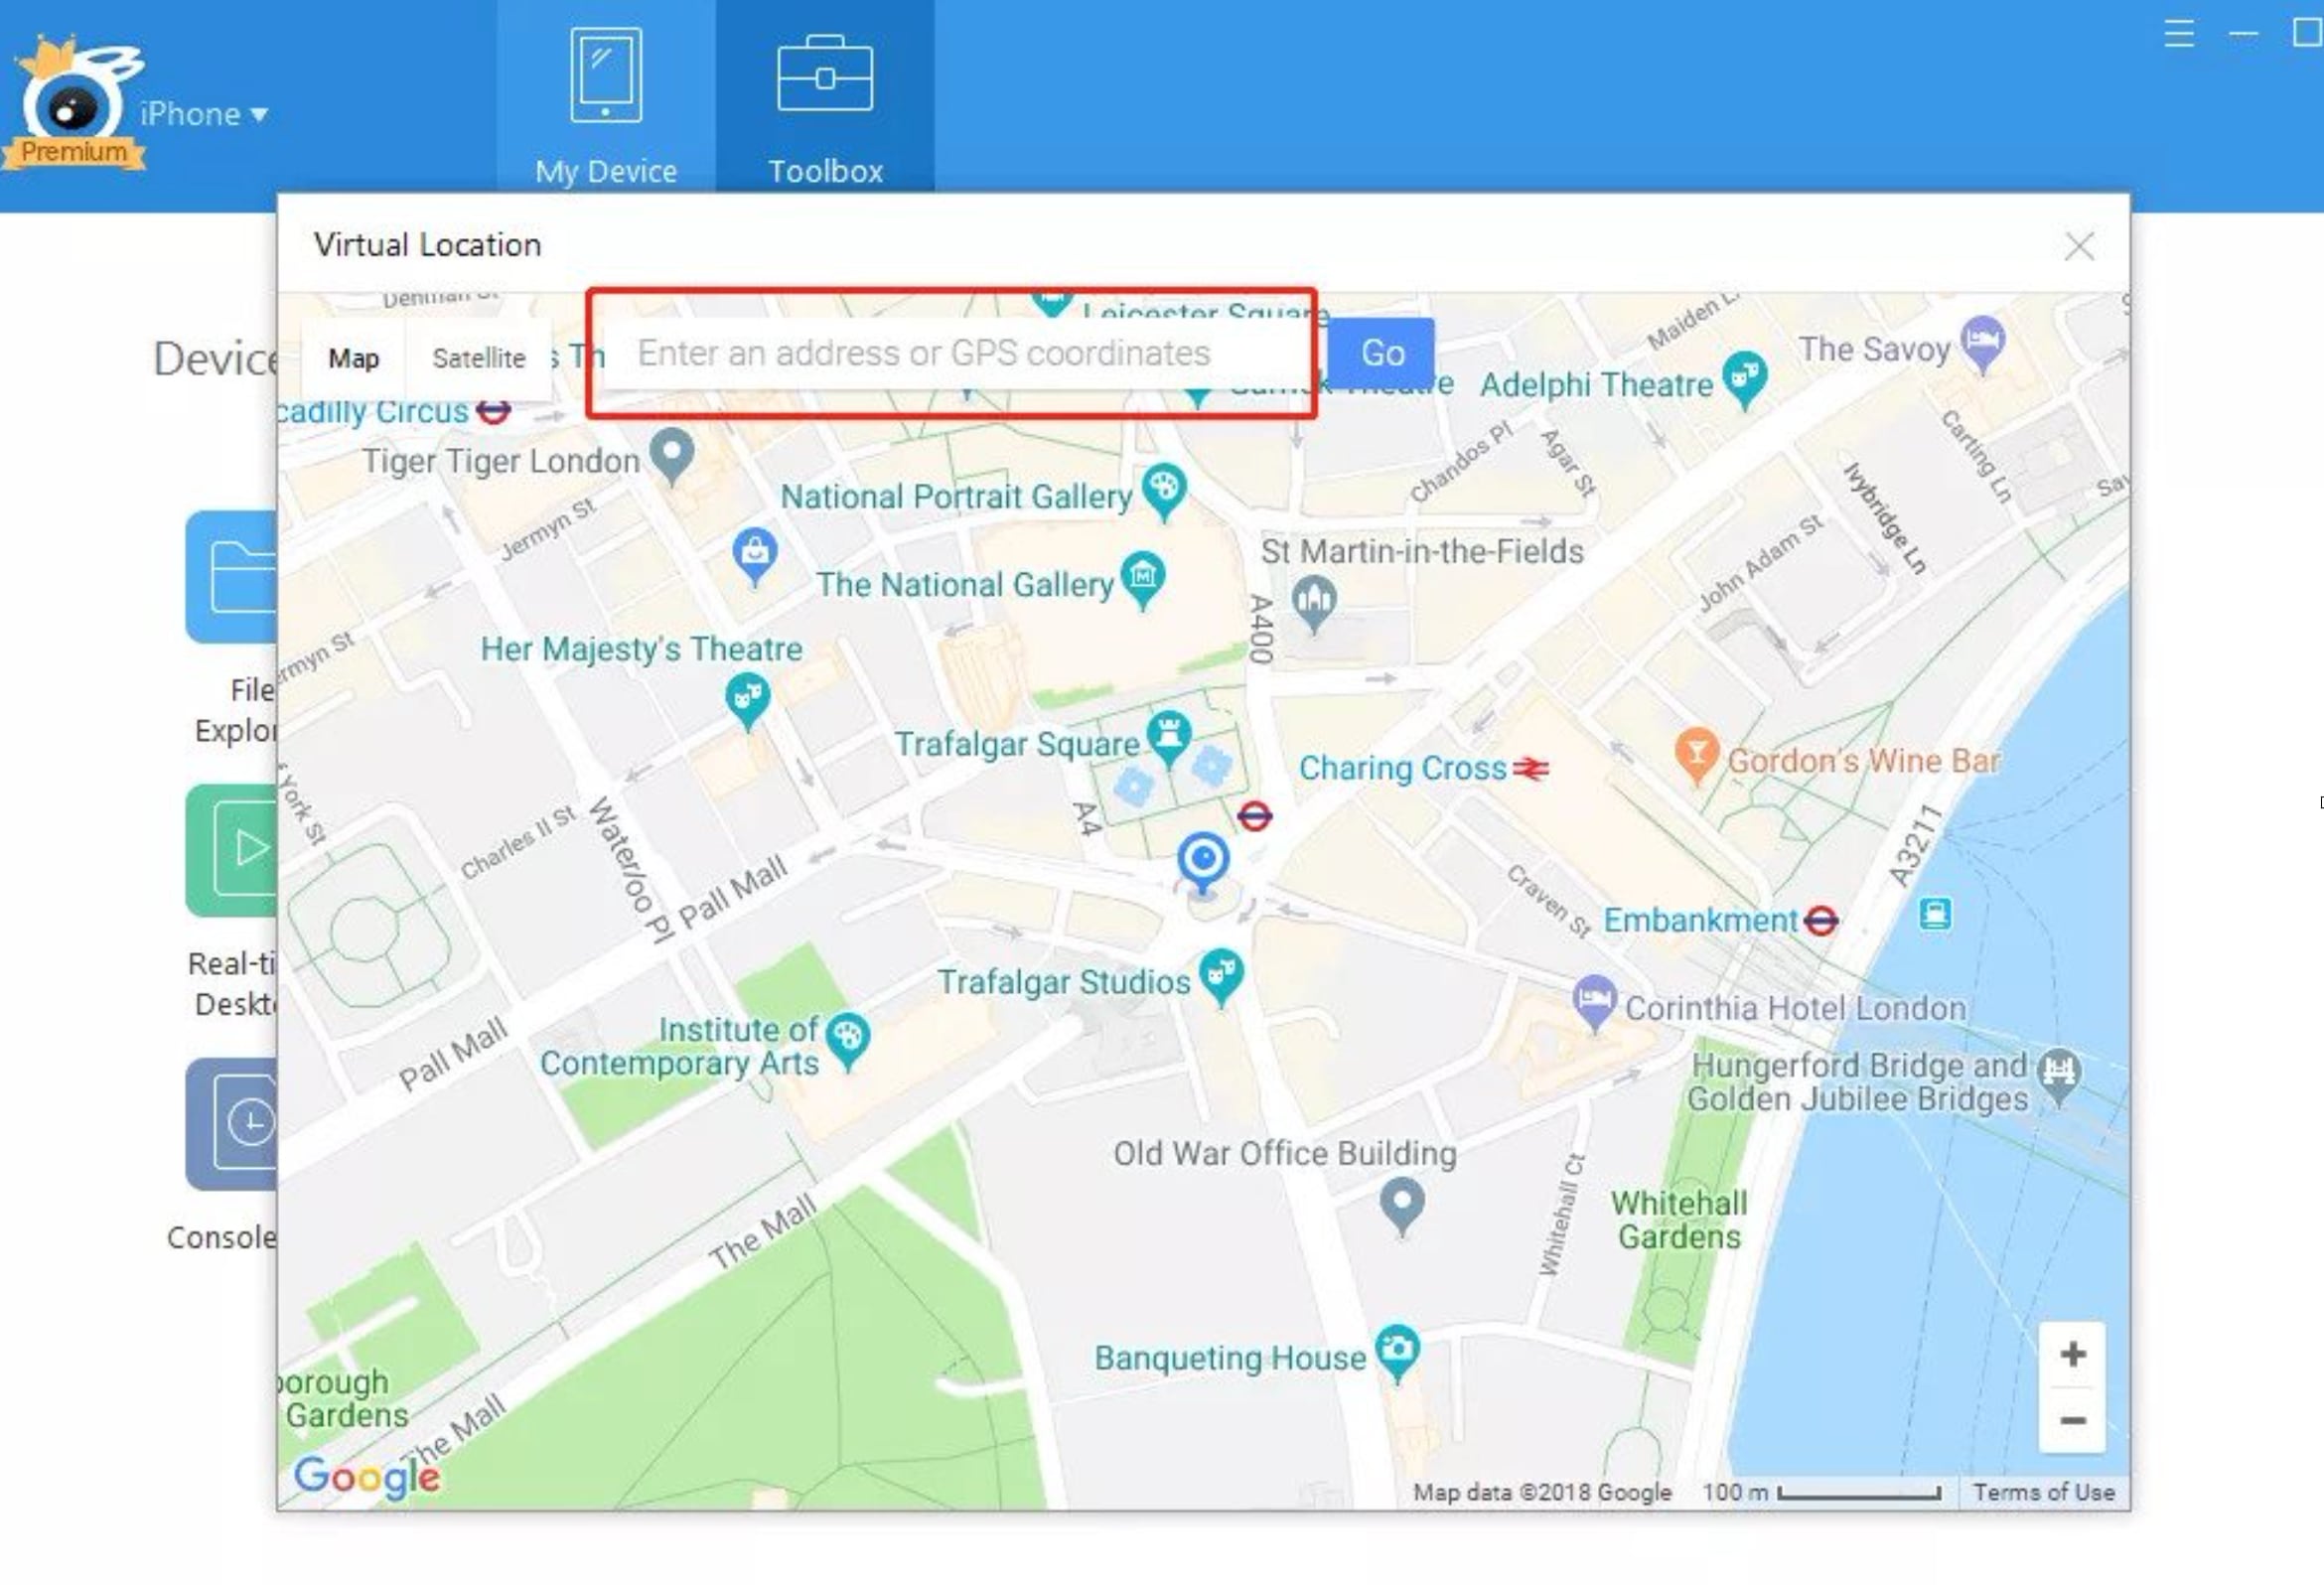
Task: Zoom out with the minus button
Action: point(2072,1420)
